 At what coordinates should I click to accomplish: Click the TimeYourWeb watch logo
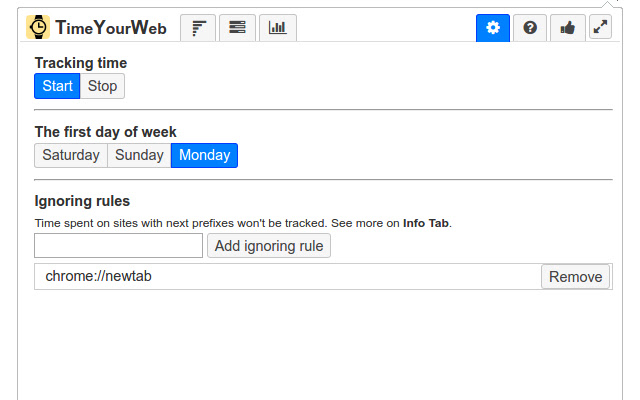[38, 27]
